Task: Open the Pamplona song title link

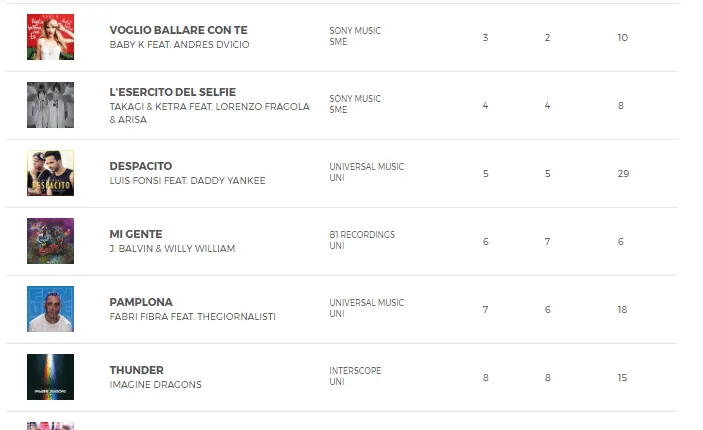Action: [141, 302]
